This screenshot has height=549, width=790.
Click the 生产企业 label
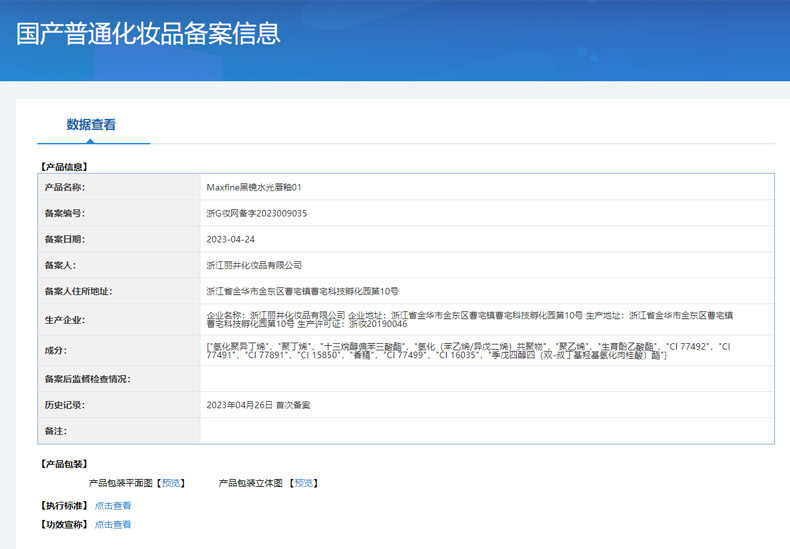tap(65, 320)
